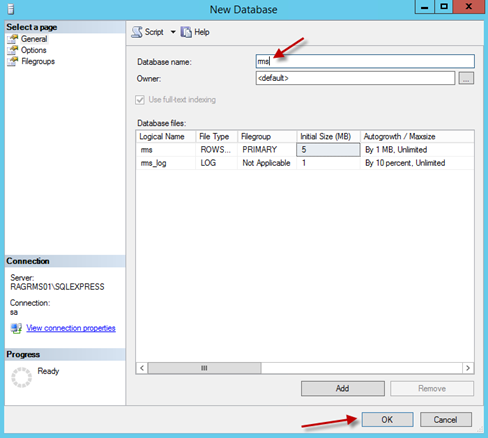Image resolution: width=488 pixels, height=438 pixels.
Task: Click the Initial Size (MB) column header
Action: pyautogui.click(x=328, y=136)
